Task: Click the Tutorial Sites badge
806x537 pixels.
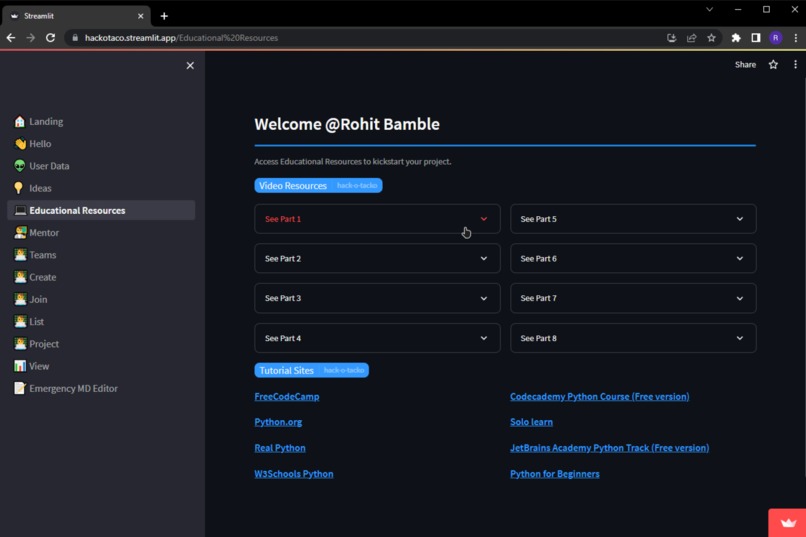Action: point(312,370)
